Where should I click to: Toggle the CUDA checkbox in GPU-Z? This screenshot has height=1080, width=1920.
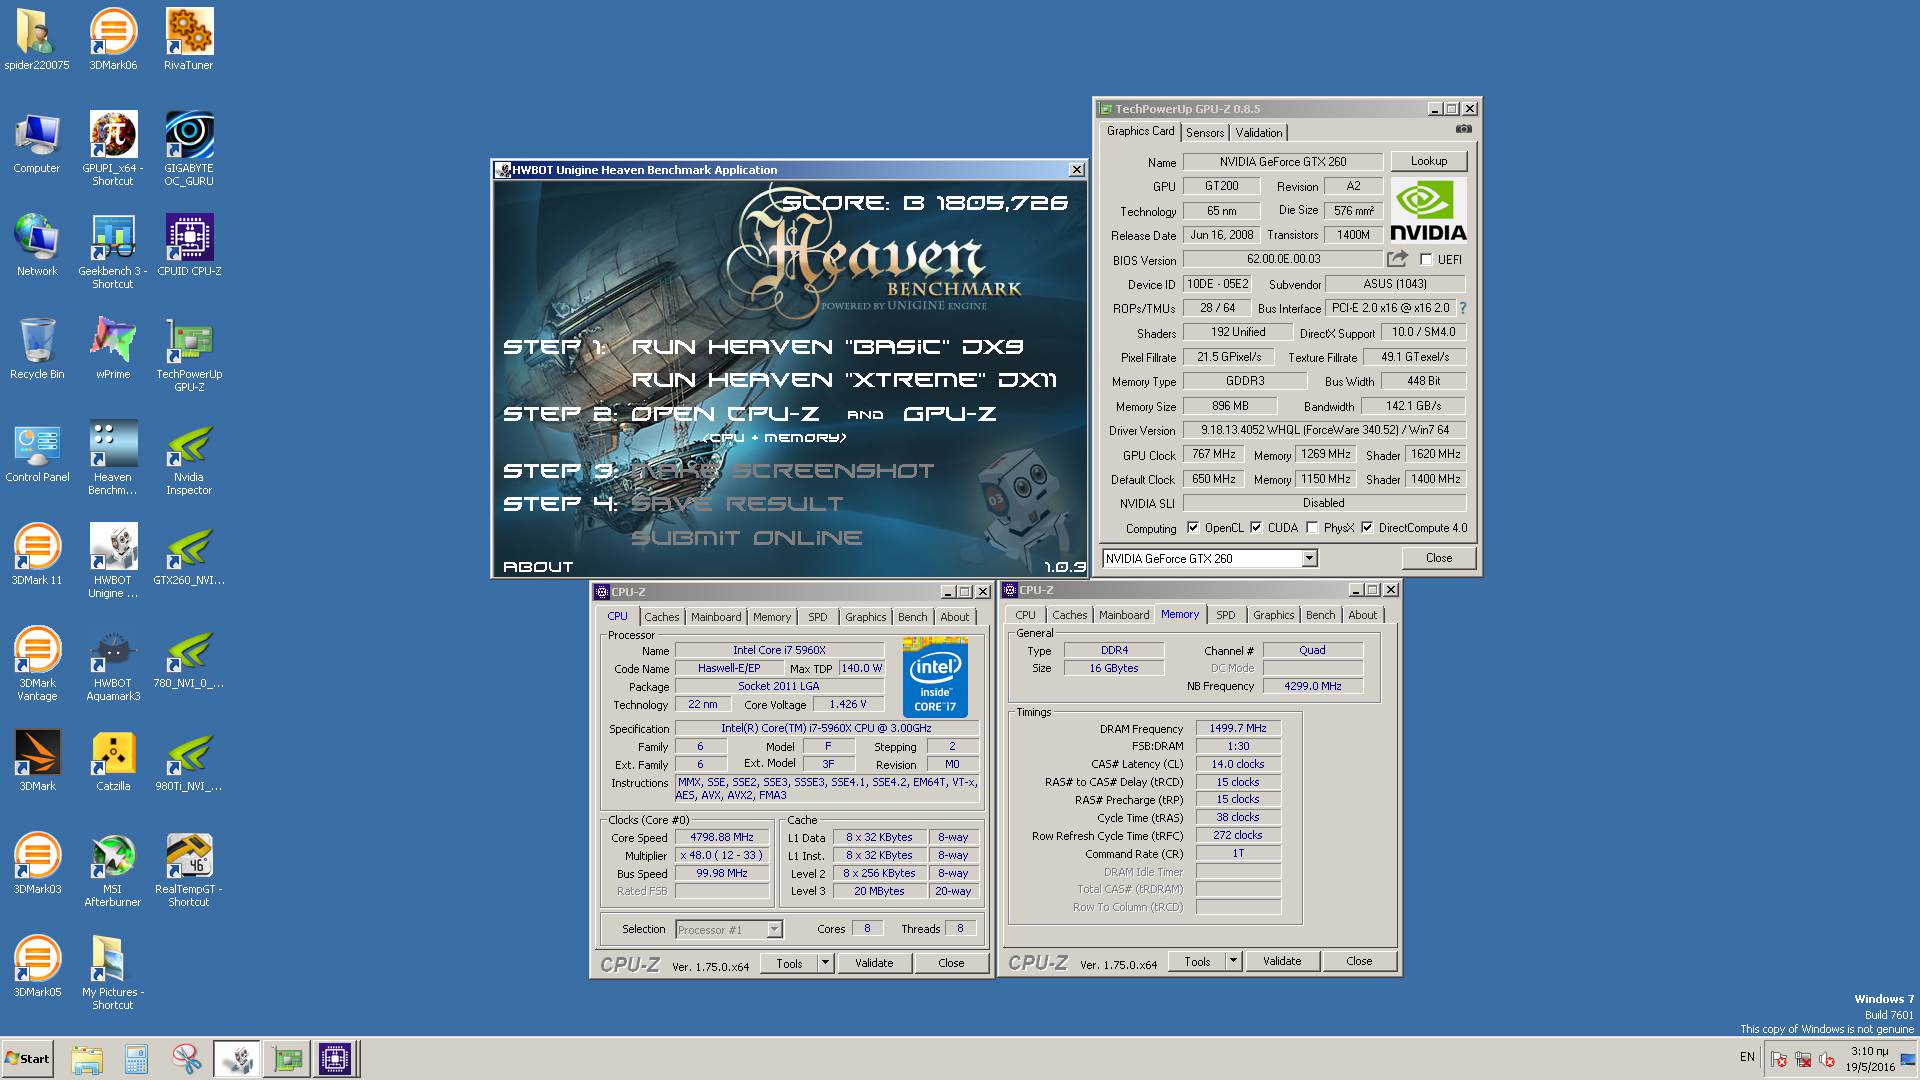pos(1256,527)
